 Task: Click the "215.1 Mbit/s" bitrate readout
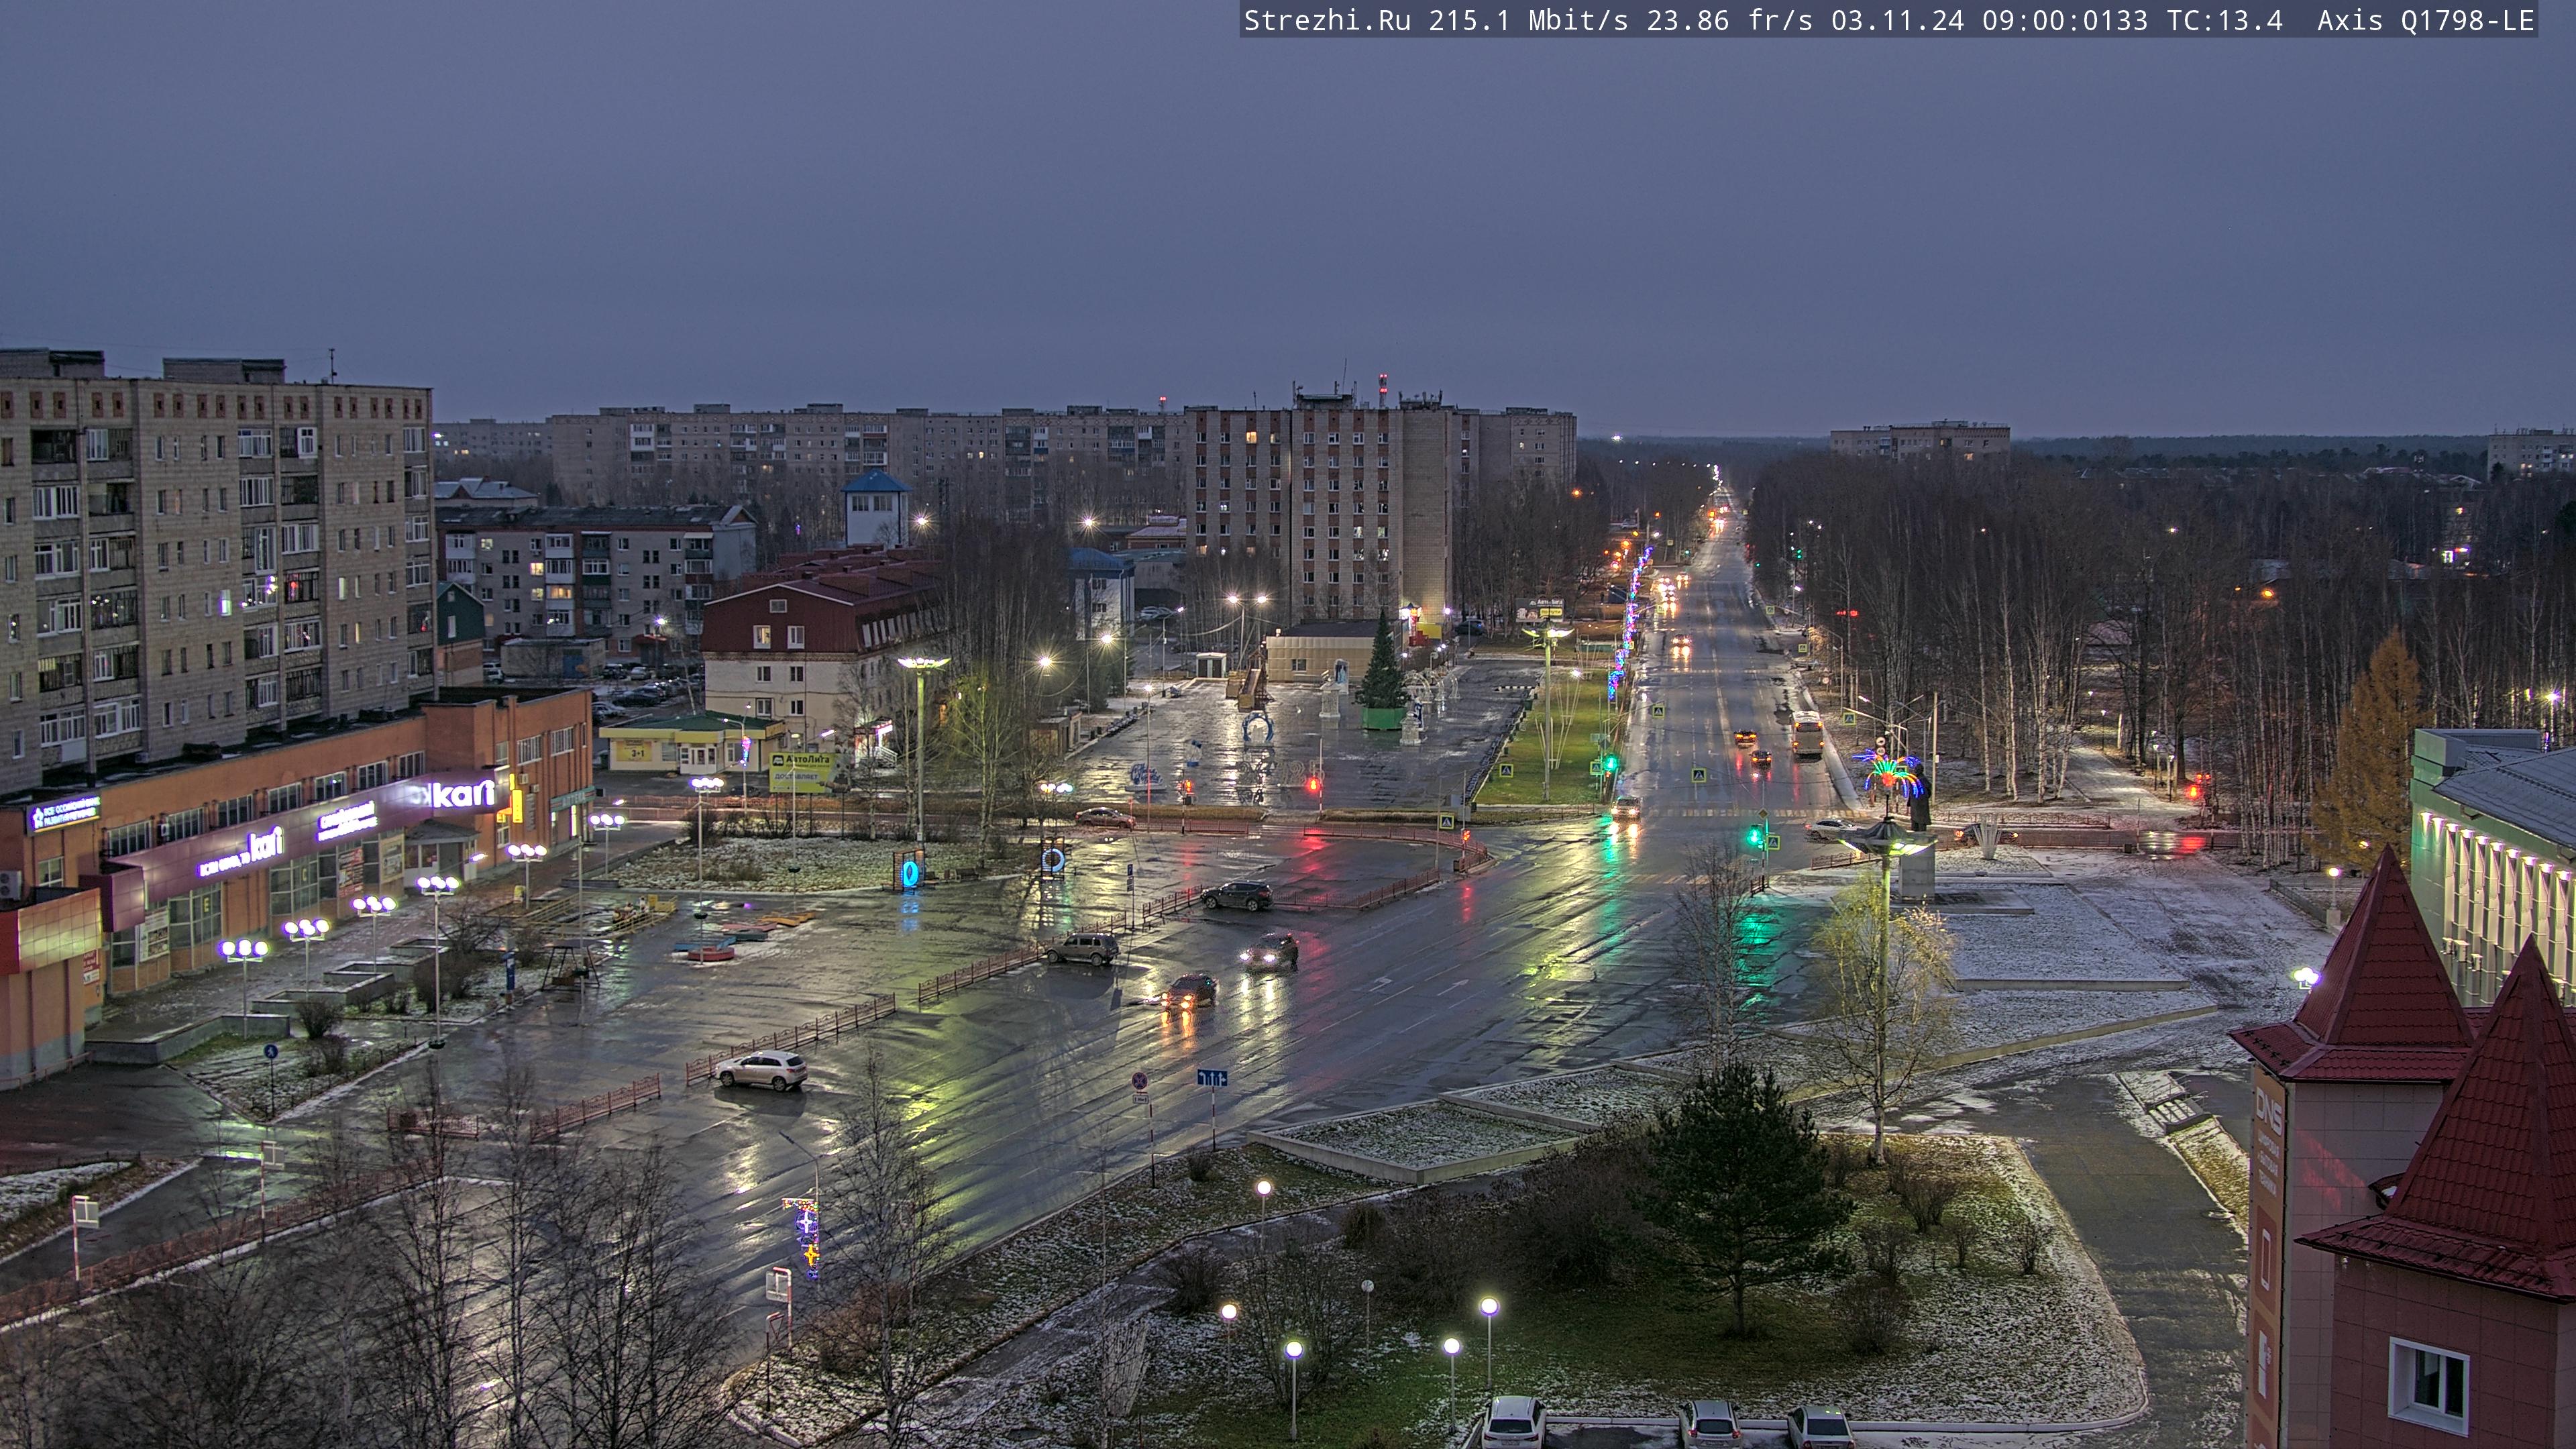click(x=1528, y=20)
